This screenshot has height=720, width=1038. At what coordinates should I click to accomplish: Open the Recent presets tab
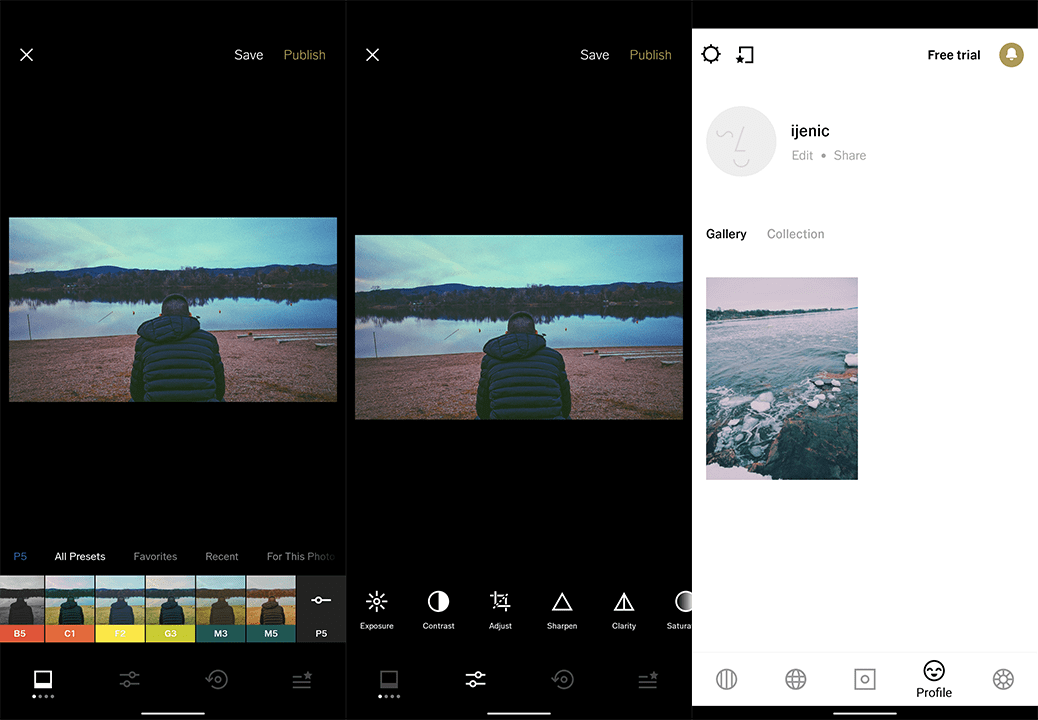point(222,557)
